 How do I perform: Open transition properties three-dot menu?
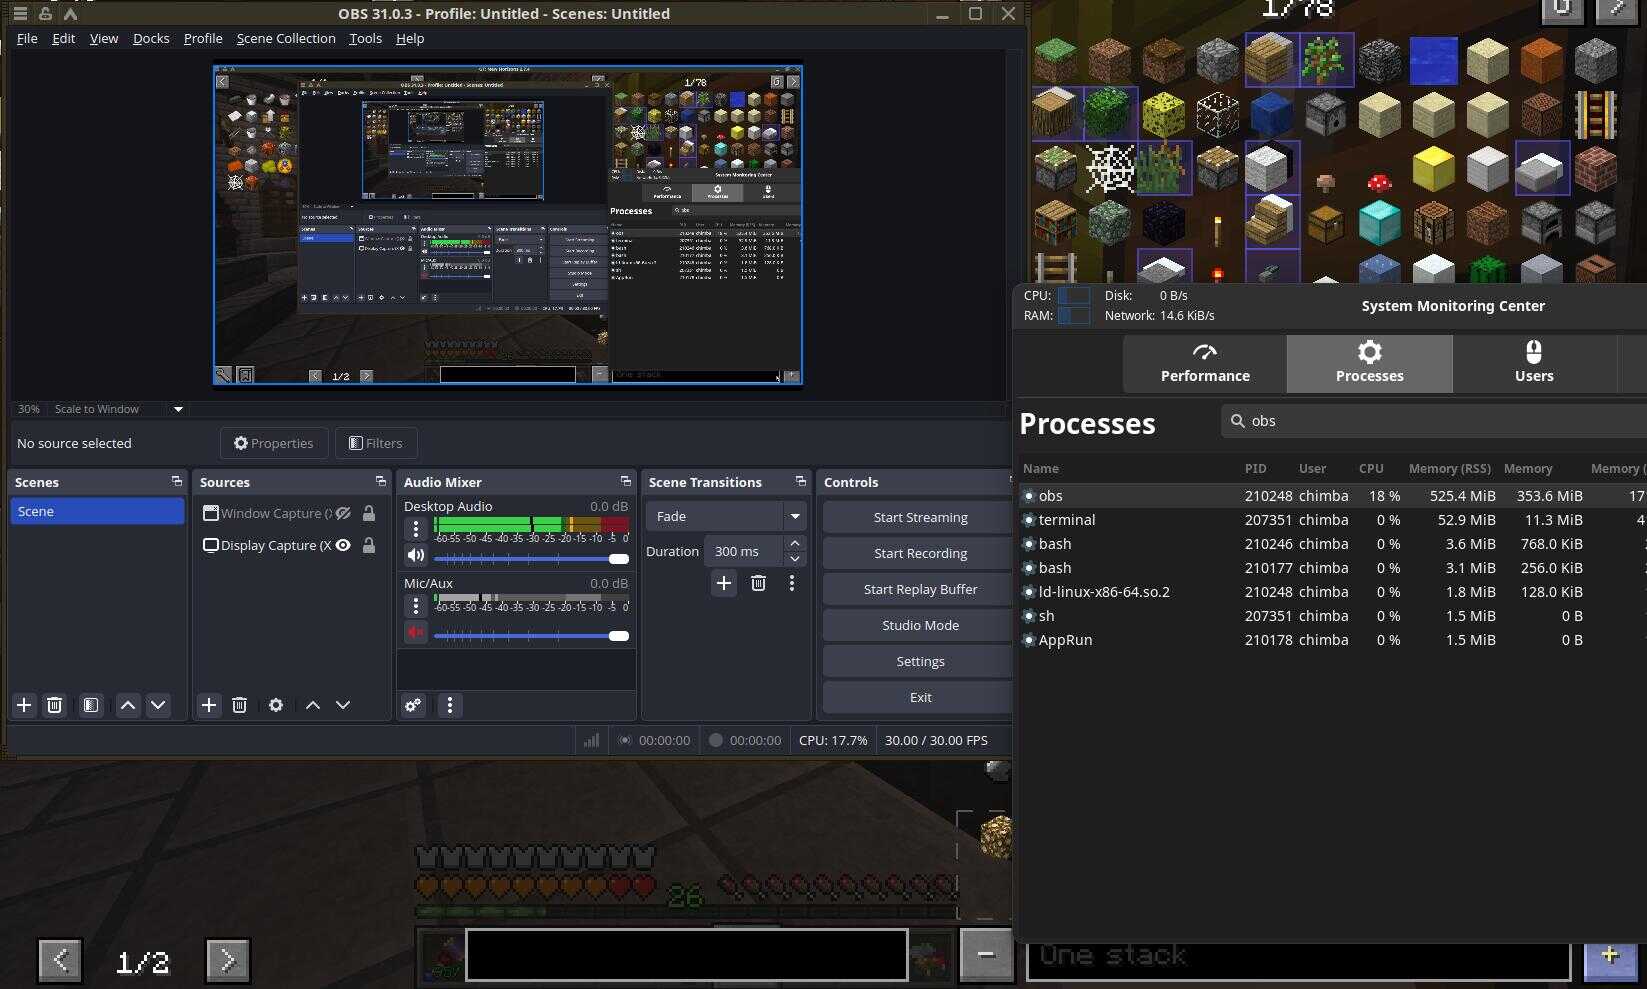[792, 583]
